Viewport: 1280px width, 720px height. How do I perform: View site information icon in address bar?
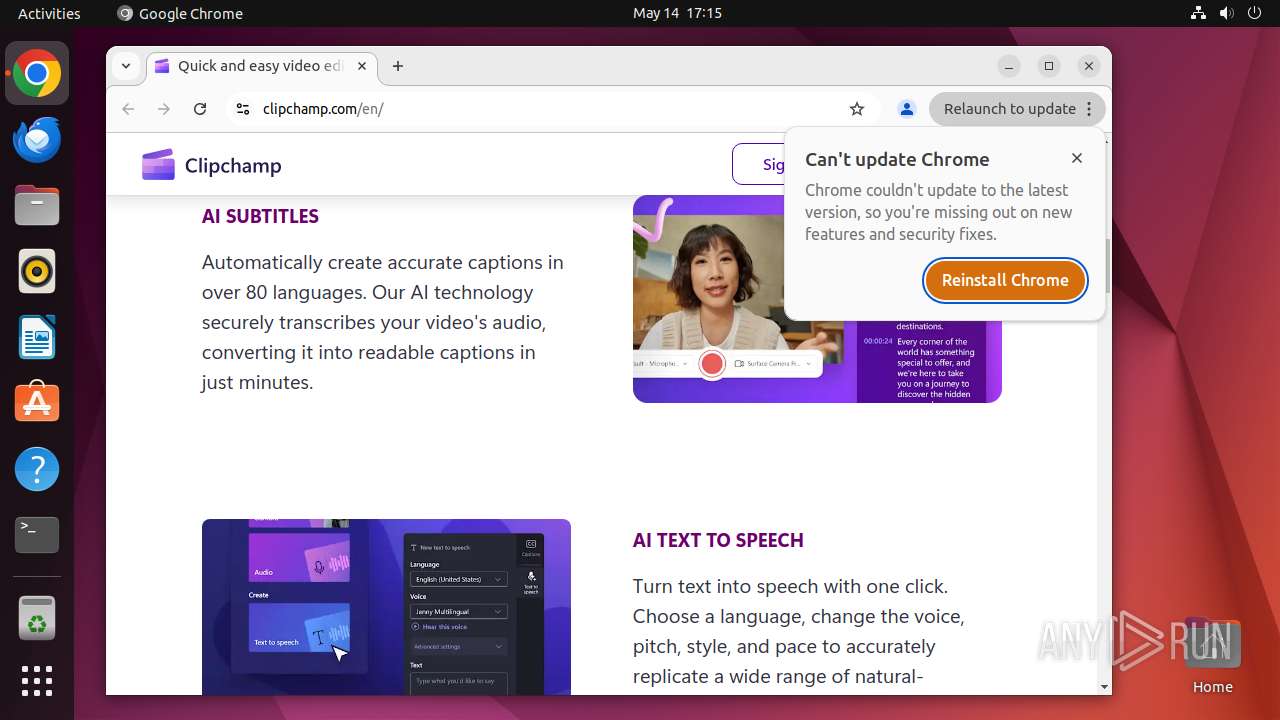(x=242, y=109)
